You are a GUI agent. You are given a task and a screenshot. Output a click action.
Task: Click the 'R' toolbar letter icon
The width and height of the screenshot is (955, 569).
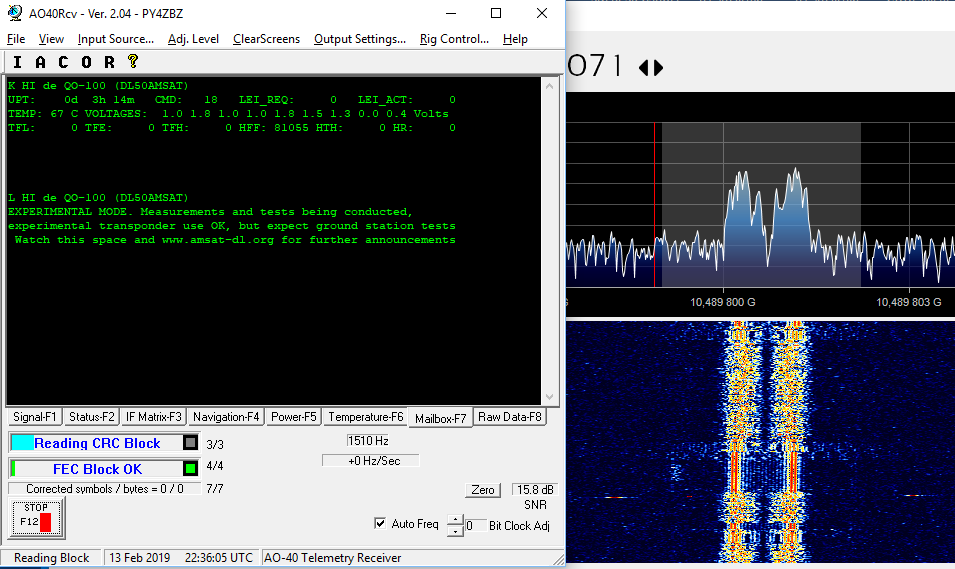107,62
